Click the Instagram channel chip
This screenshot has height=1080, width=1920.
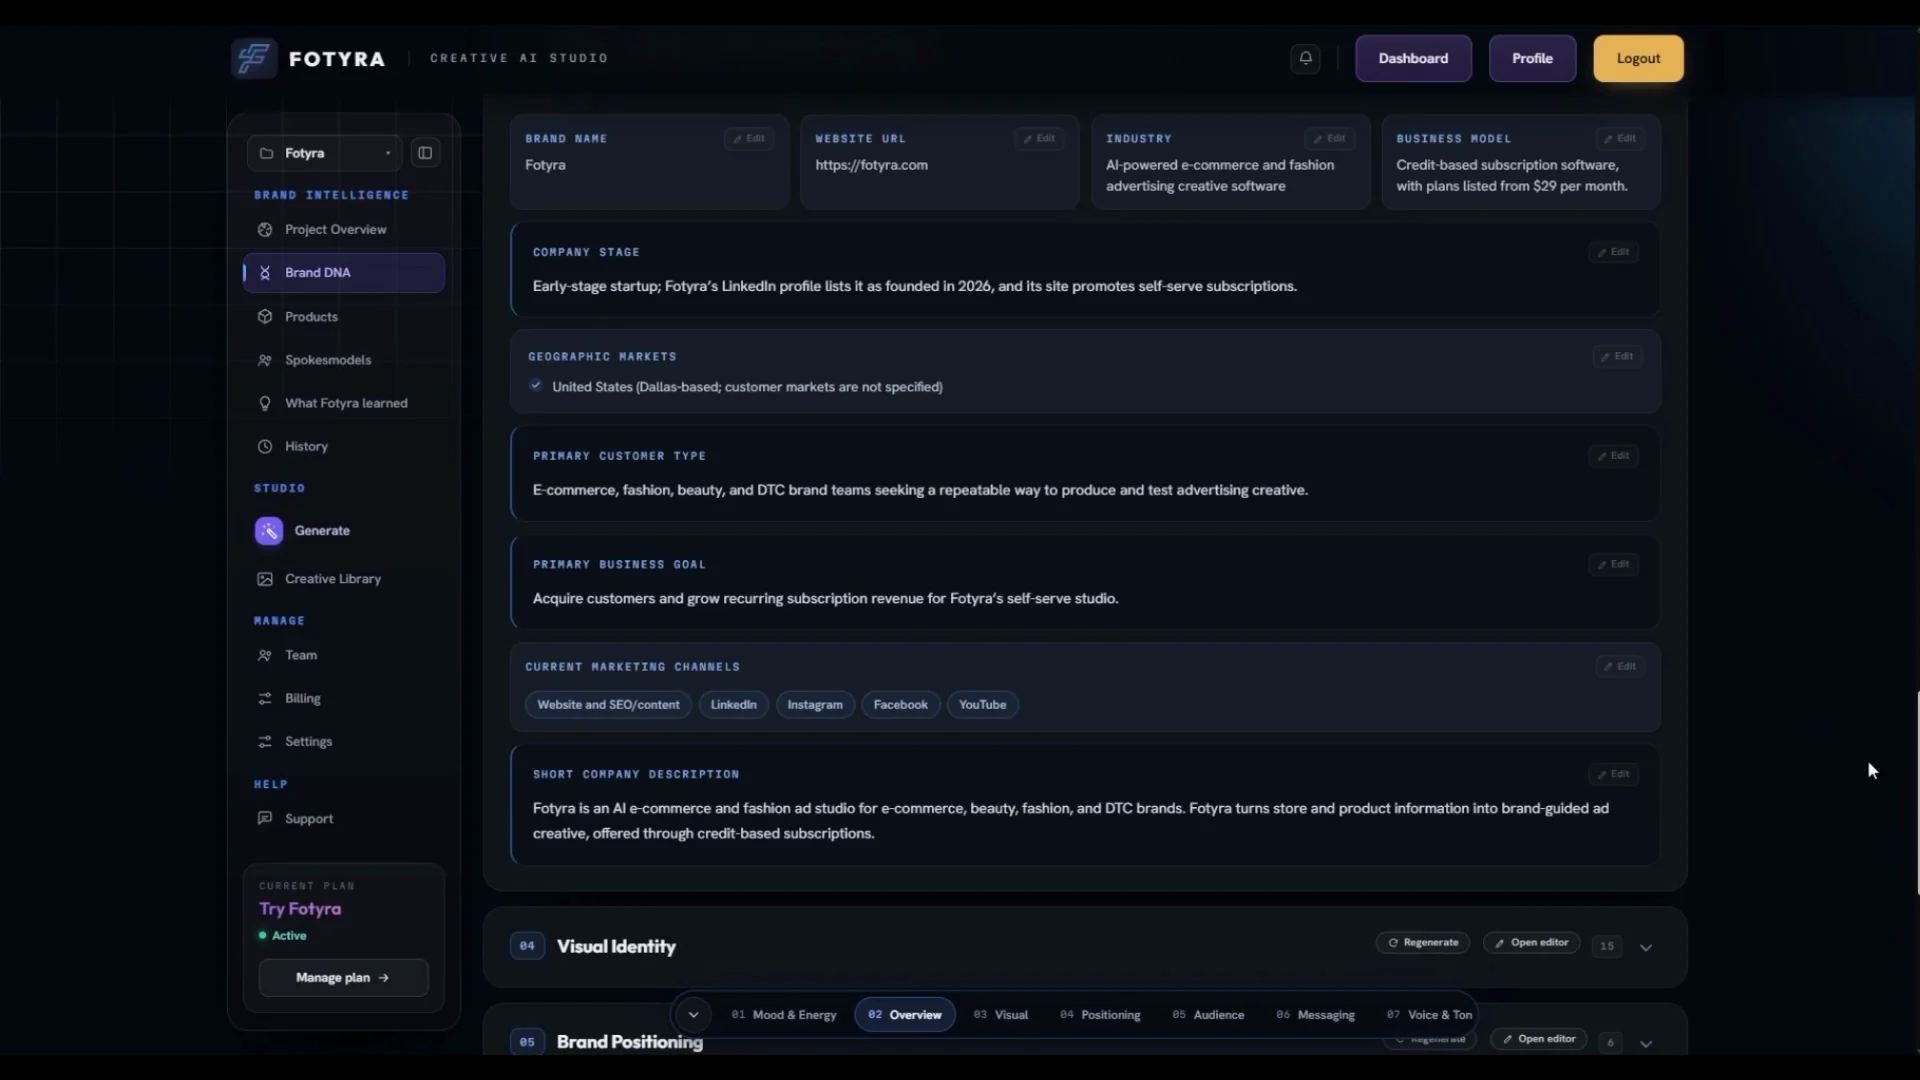[815, 705]
